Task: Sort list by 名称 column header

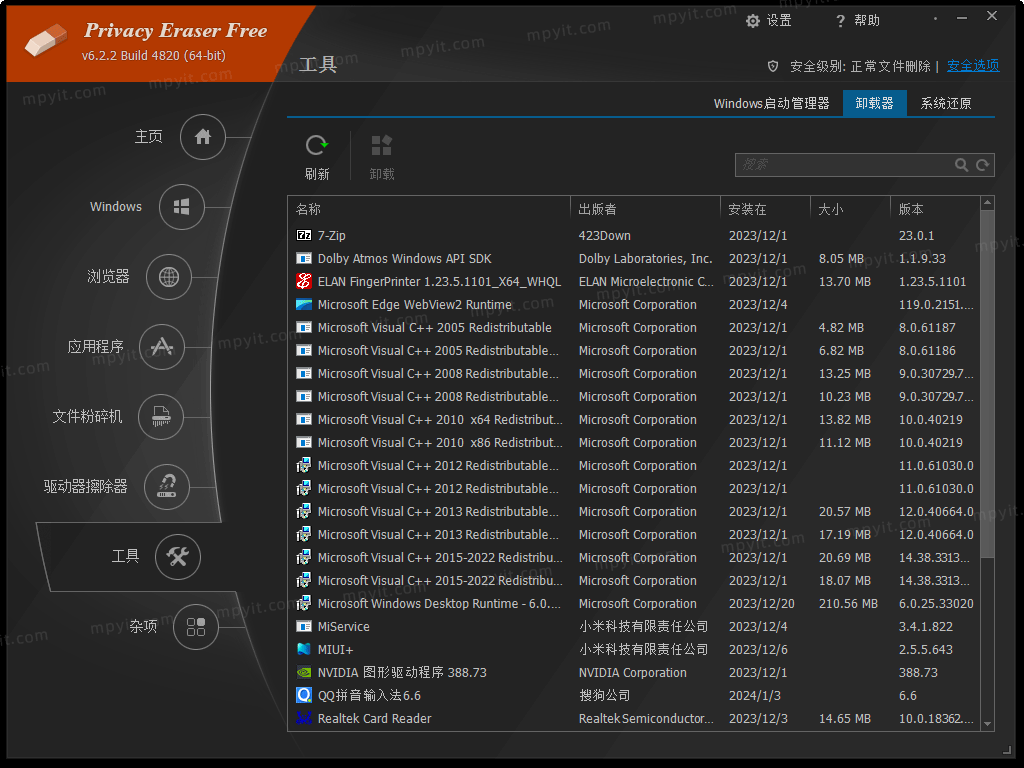Action: coord(429,209)
